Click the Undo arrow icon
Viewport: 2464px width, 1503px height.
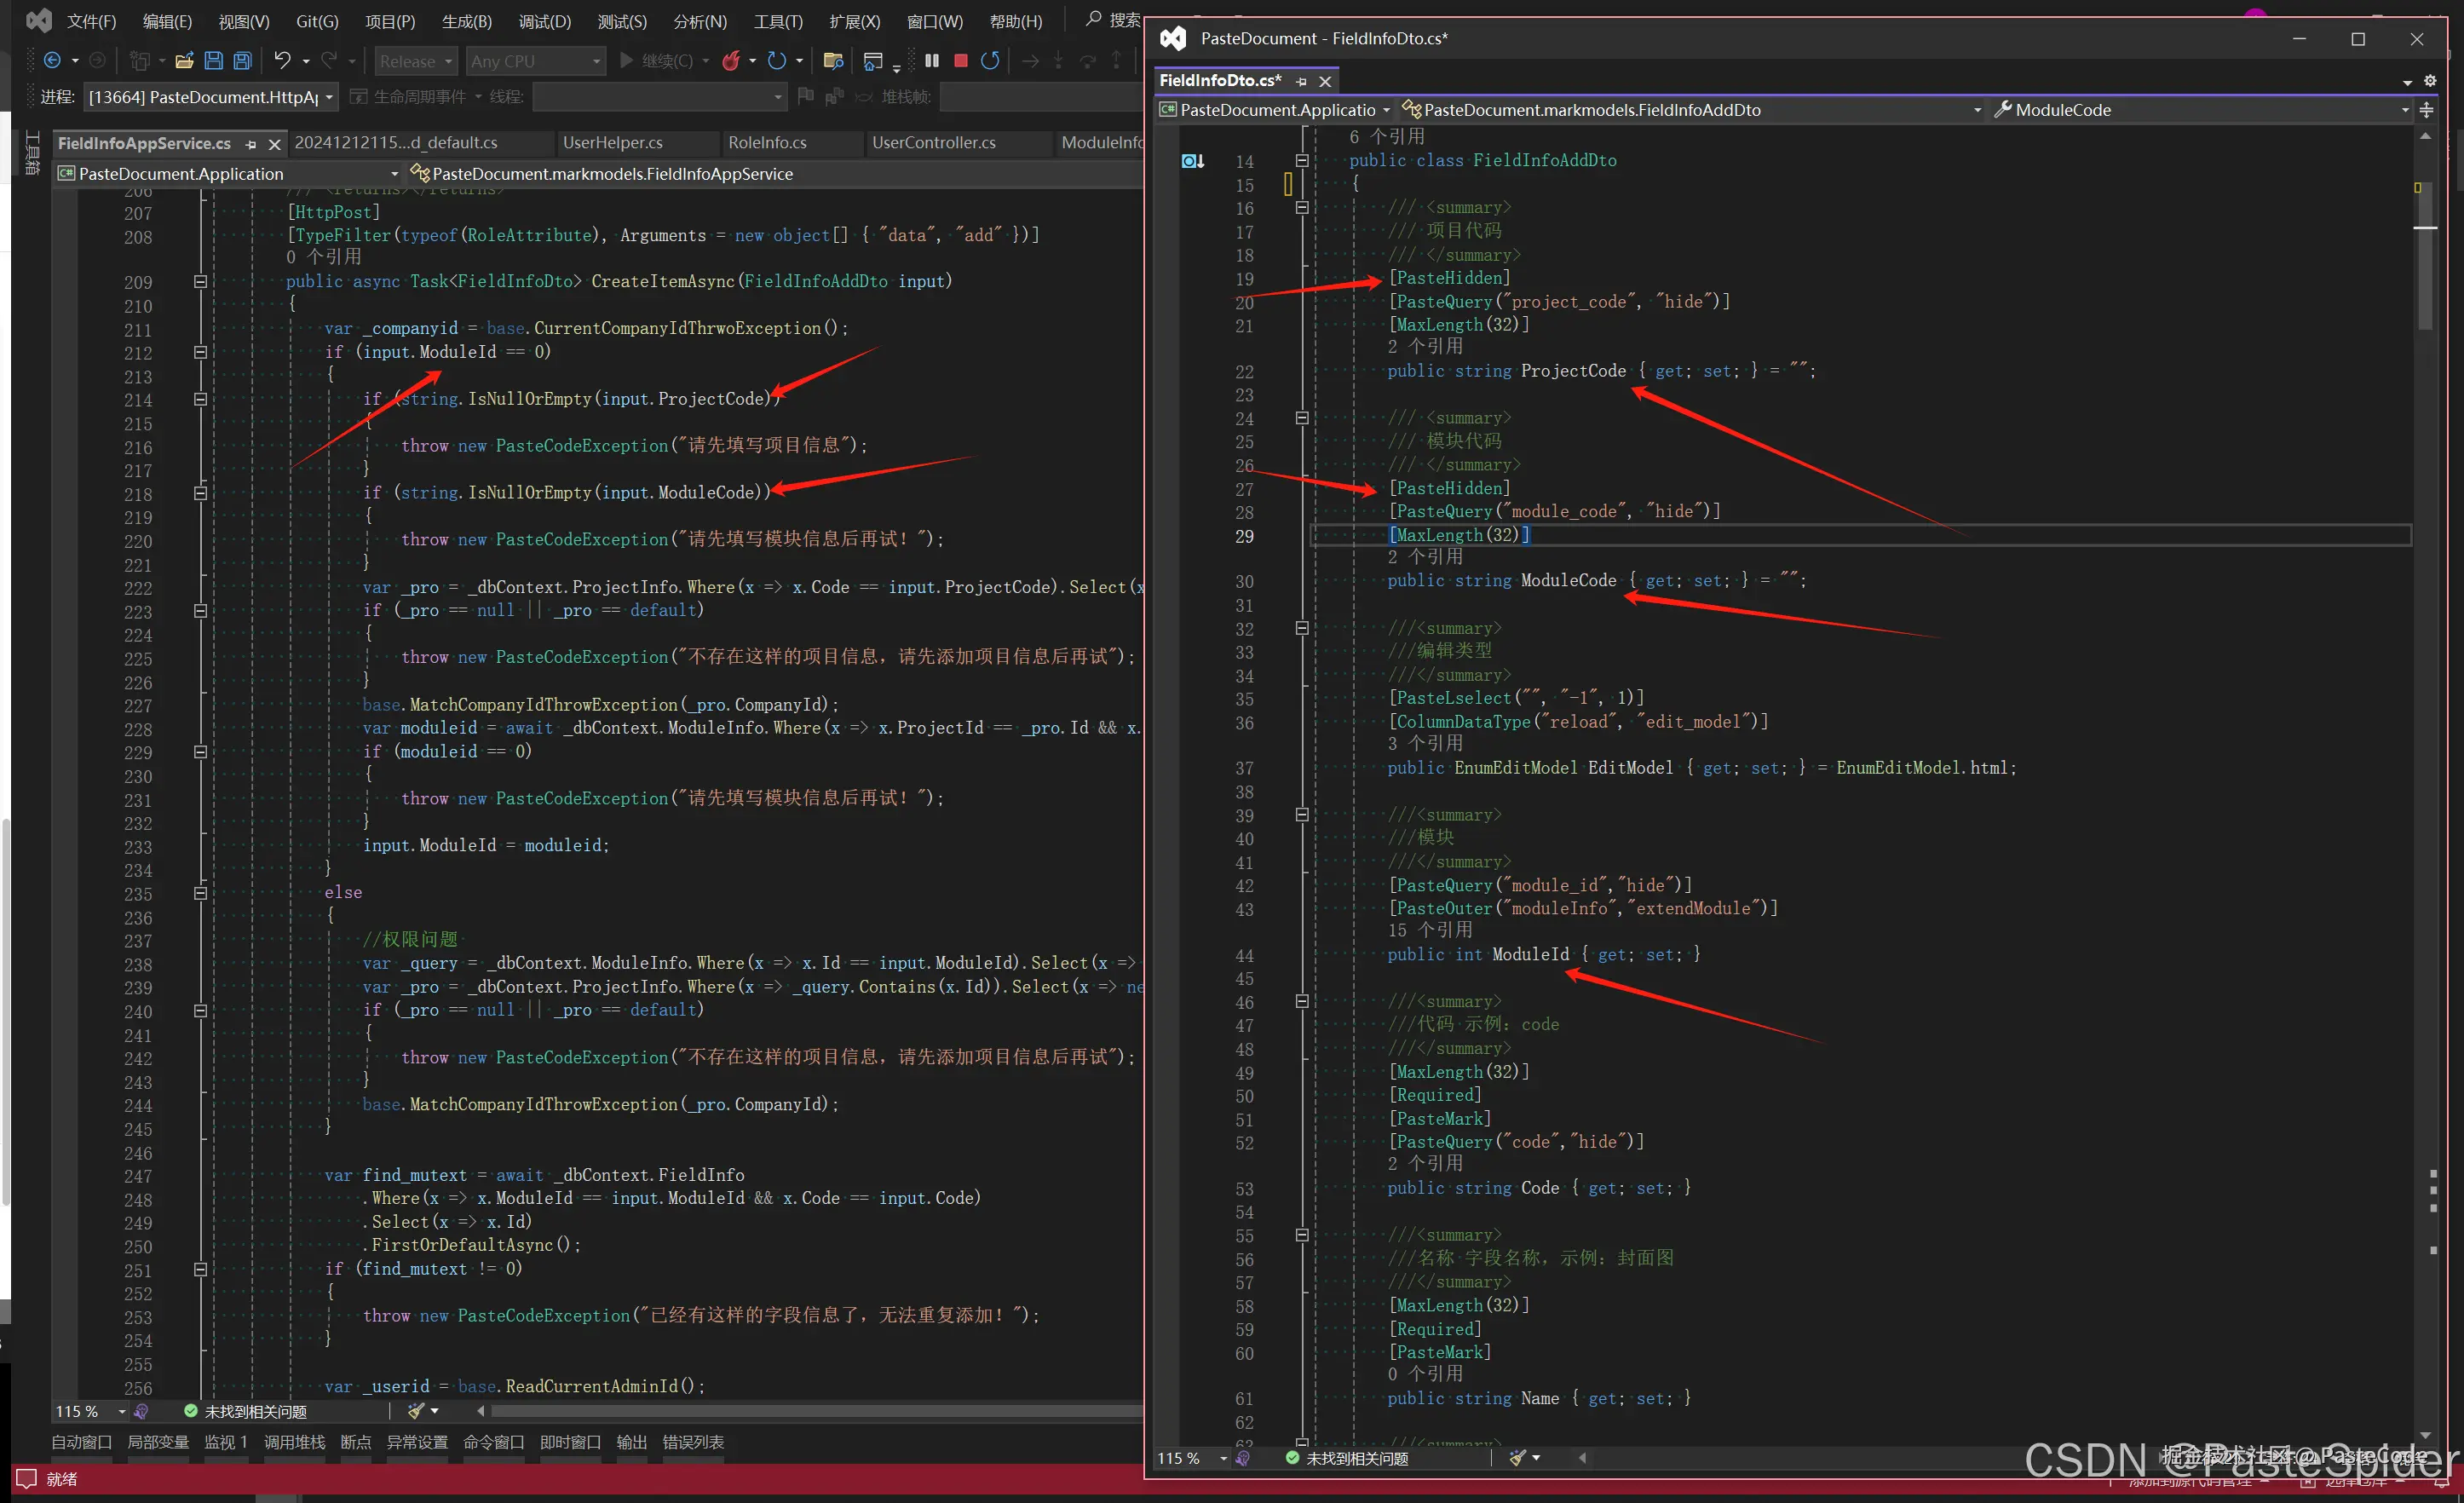[x=282, y=61]
